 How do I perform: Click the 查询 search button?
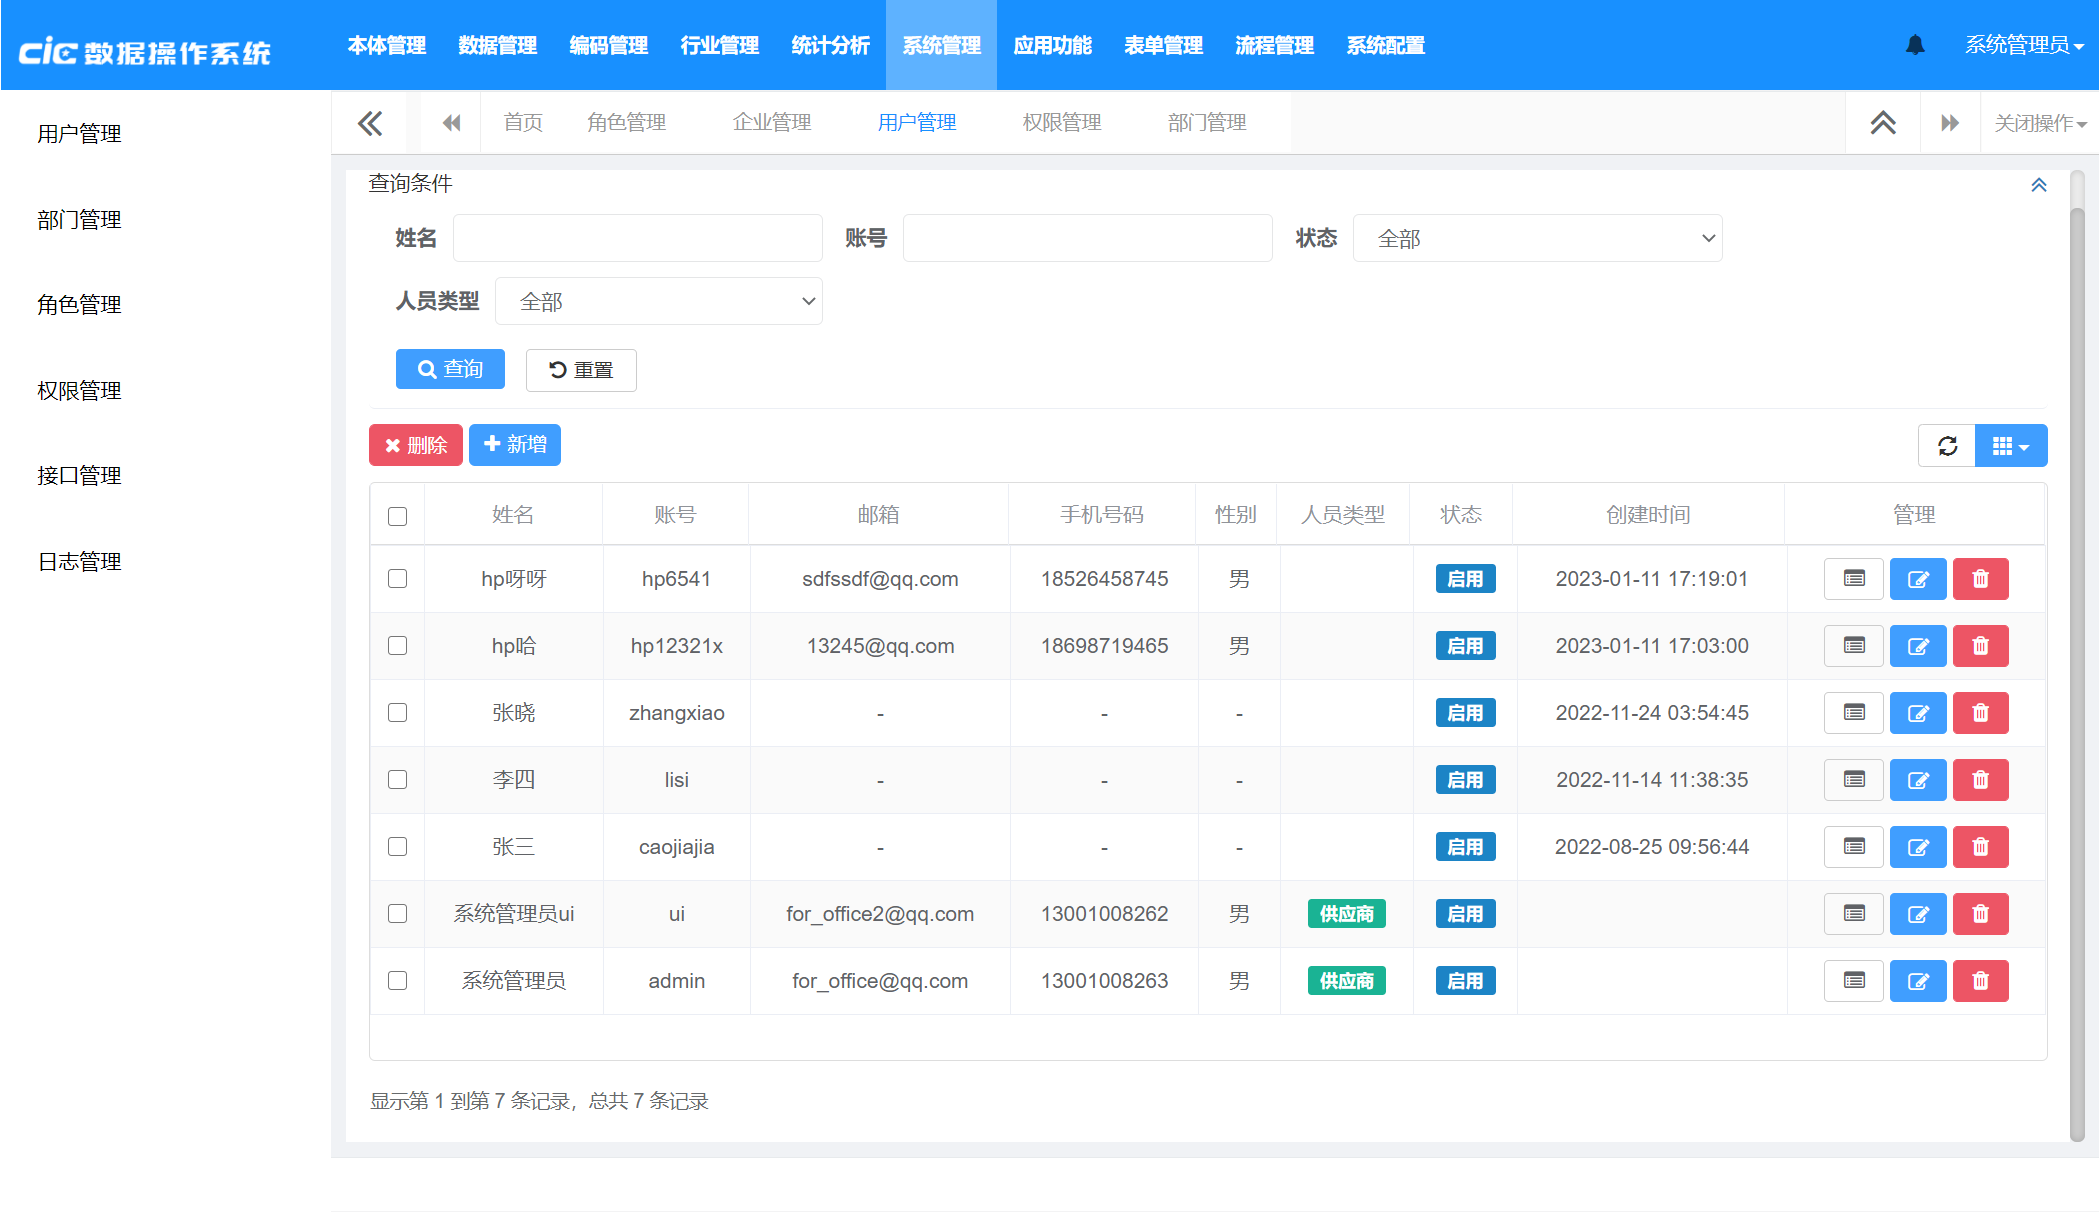[x=450, y=369]
